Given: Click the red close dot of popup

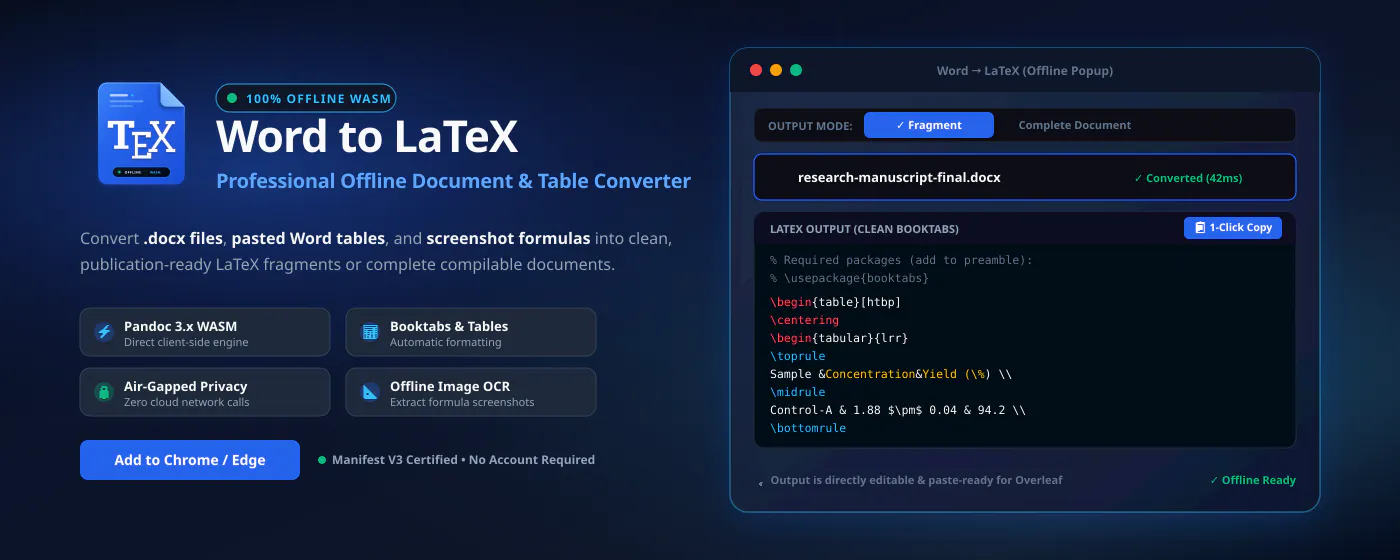Looking at the screenshot, I should 756,70.
